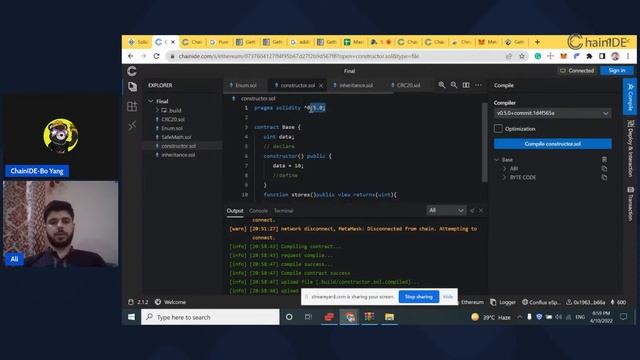Open the Transaction side tab

click(631, 204)
